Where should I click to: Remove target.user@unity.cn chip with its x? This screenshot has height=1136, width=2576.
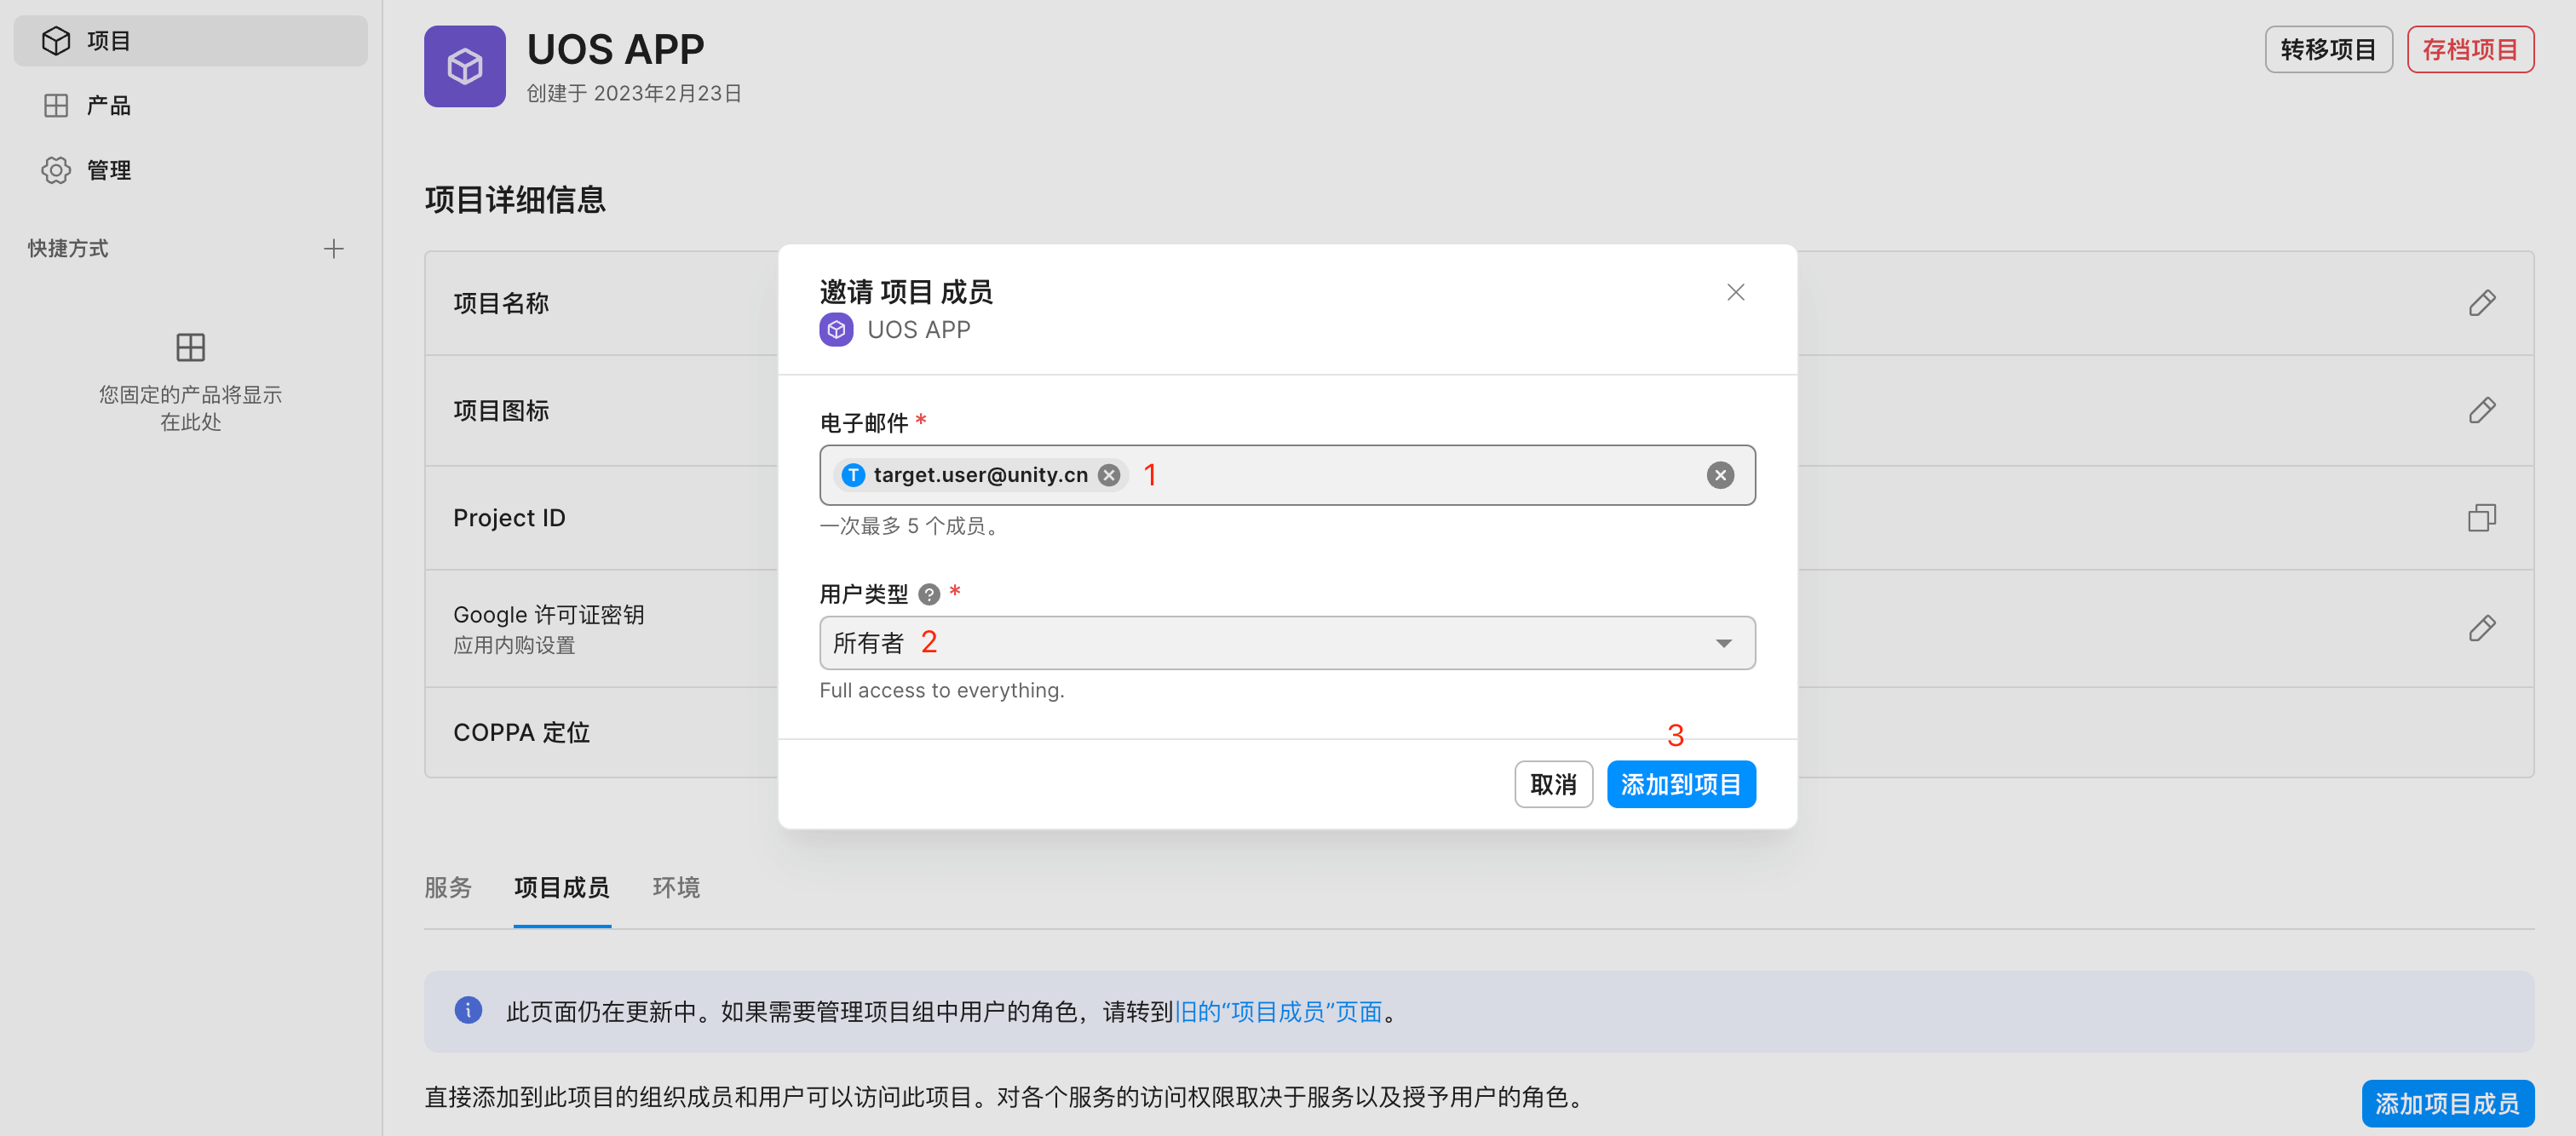(x=1108, y=475)
